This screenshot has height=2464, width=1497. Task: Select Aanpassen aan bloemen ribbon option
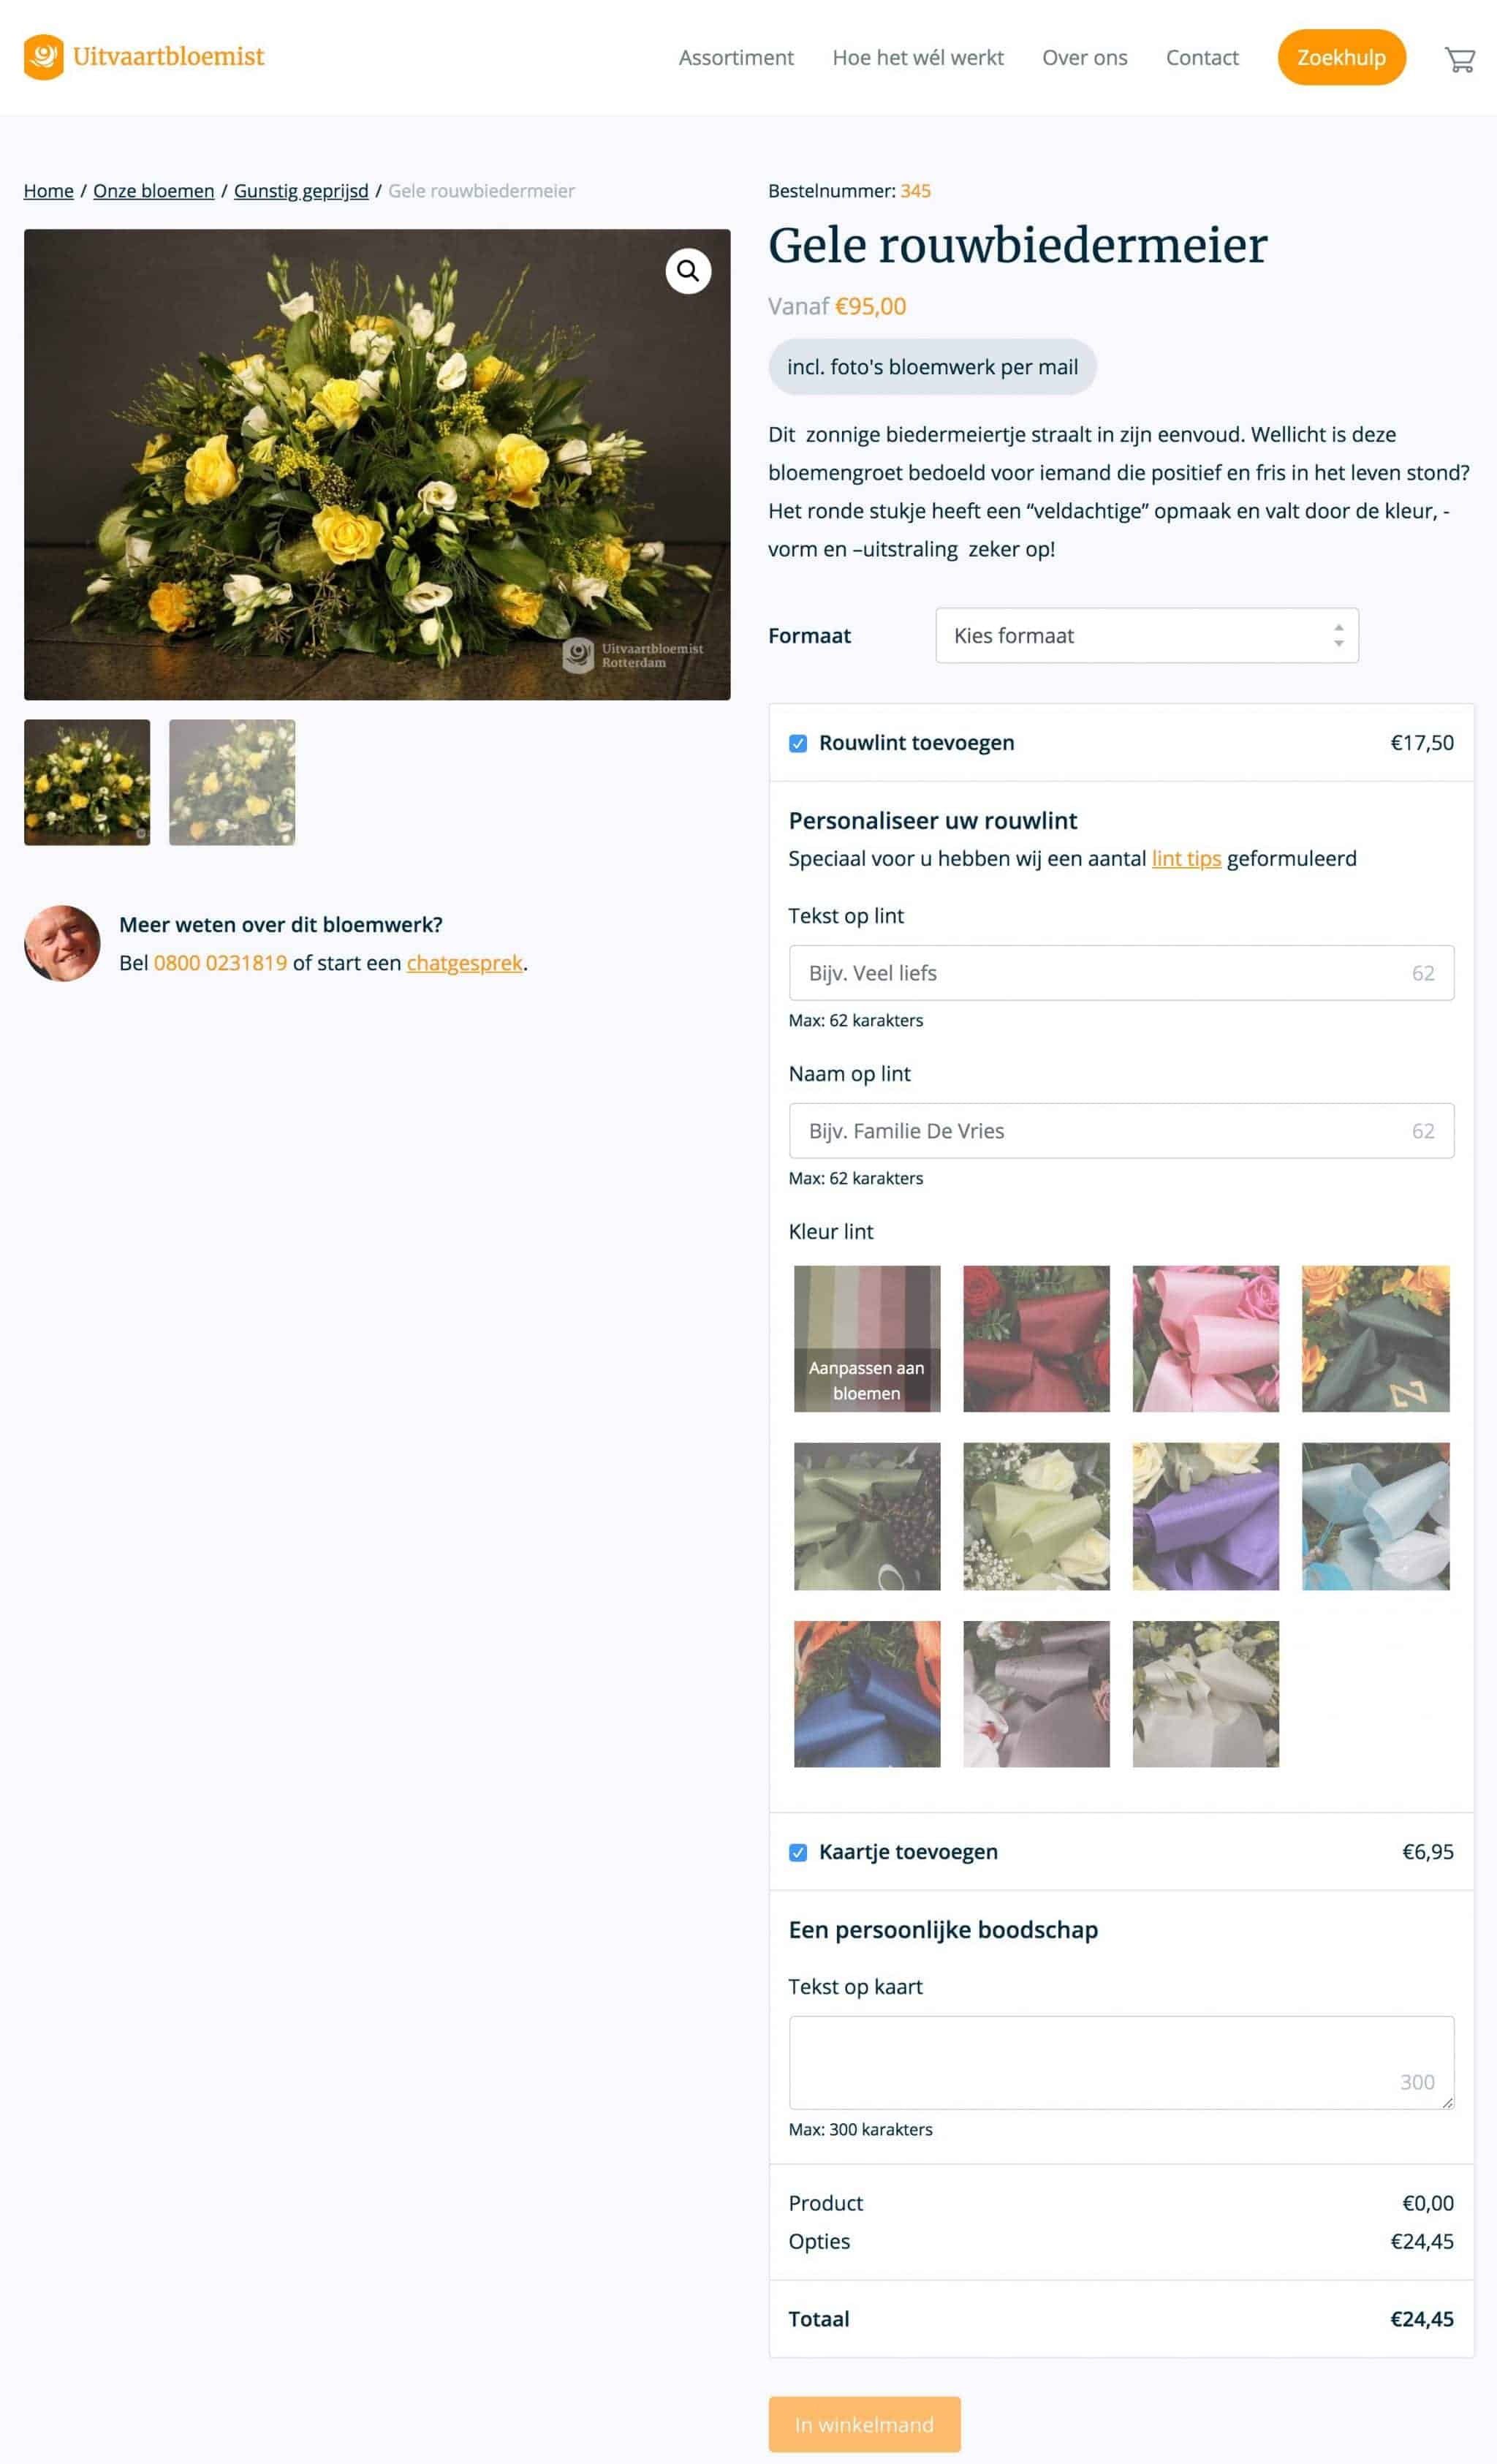867,1339
